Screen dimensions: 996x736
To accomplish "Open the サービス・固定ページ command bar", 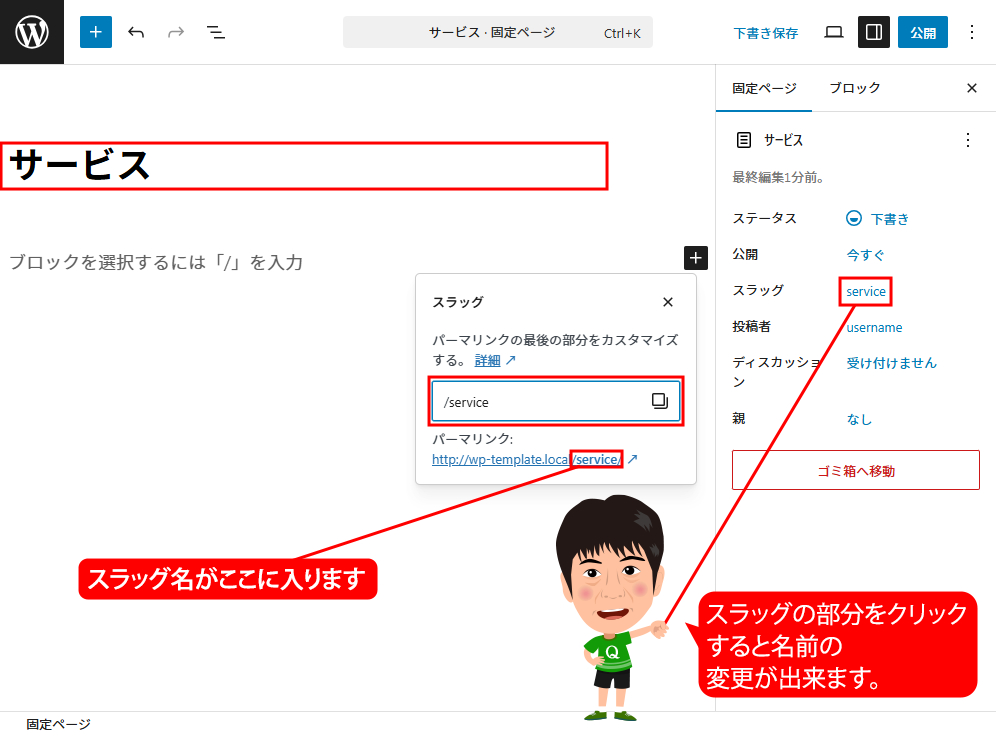I will point(497,32).
